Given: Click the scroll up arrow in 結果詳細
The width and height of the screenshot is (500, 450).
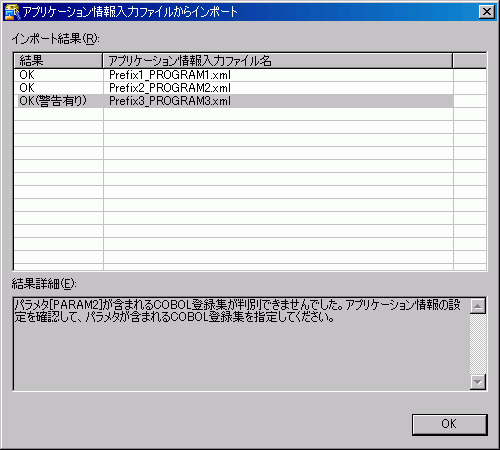Looking at the screenshot, I should pos(478,306).
